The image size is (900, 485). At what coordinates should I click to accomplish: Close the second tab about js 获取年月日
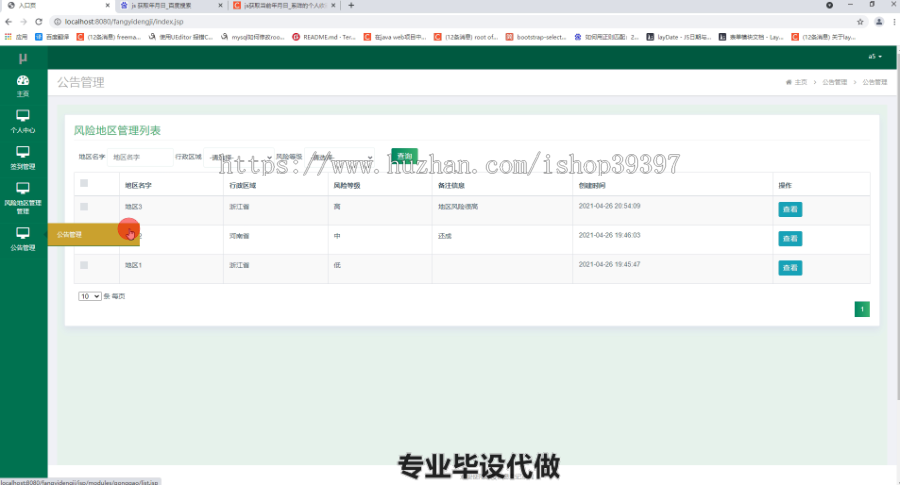pos(220,5)
